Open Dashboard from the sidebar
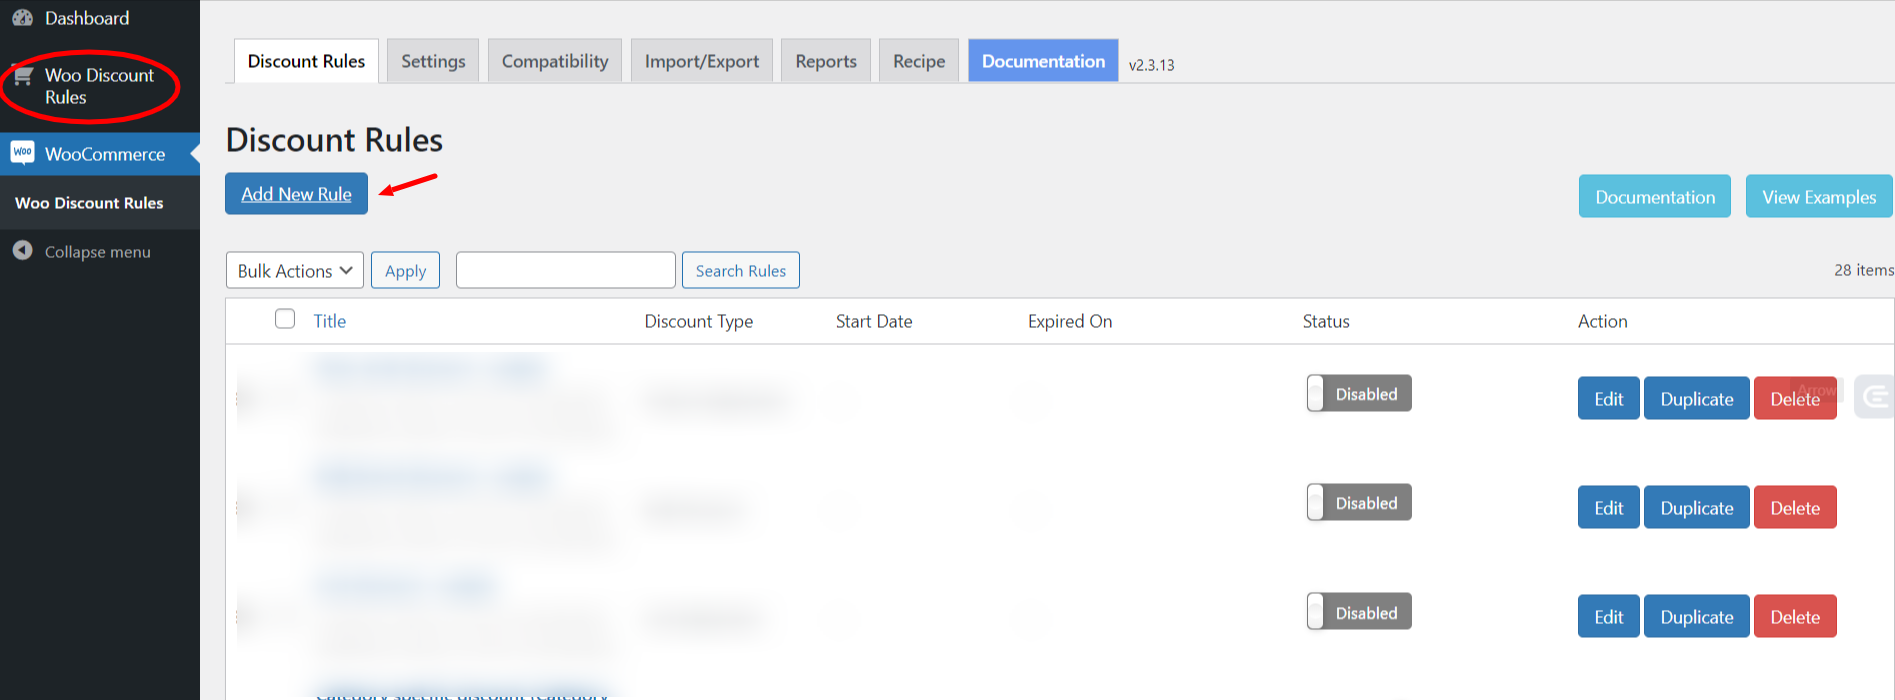 pyautogui.click(x=87, y=18)
